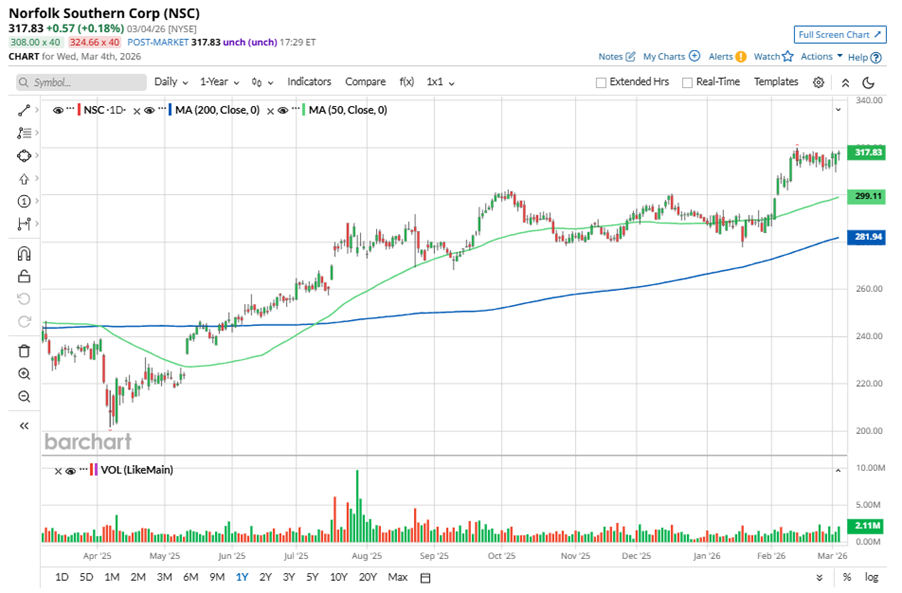
Task: Click the Compare button
Action: [365, 82]
